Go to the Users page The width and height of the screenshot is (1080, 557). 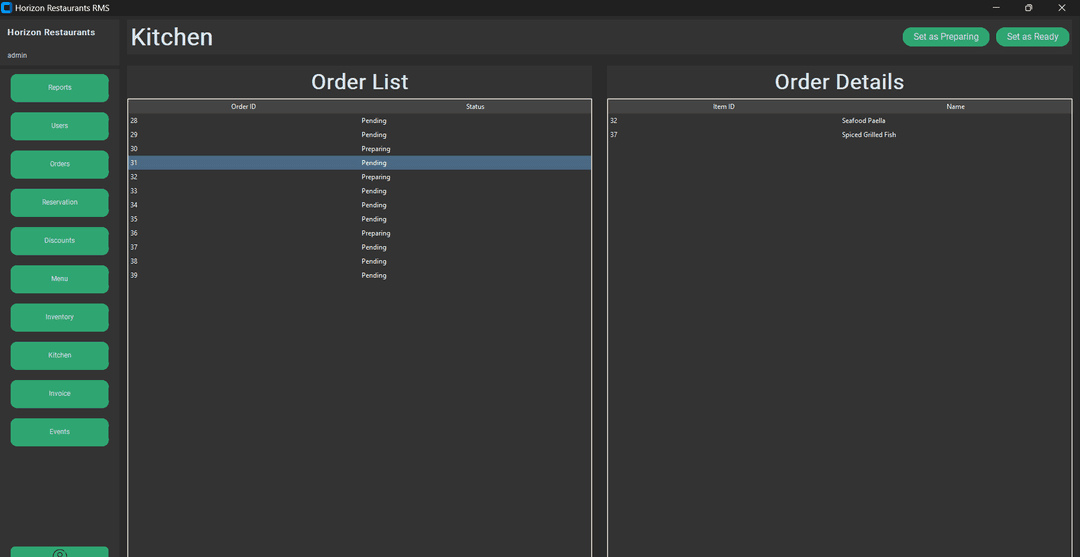click(x=59, y=126)
